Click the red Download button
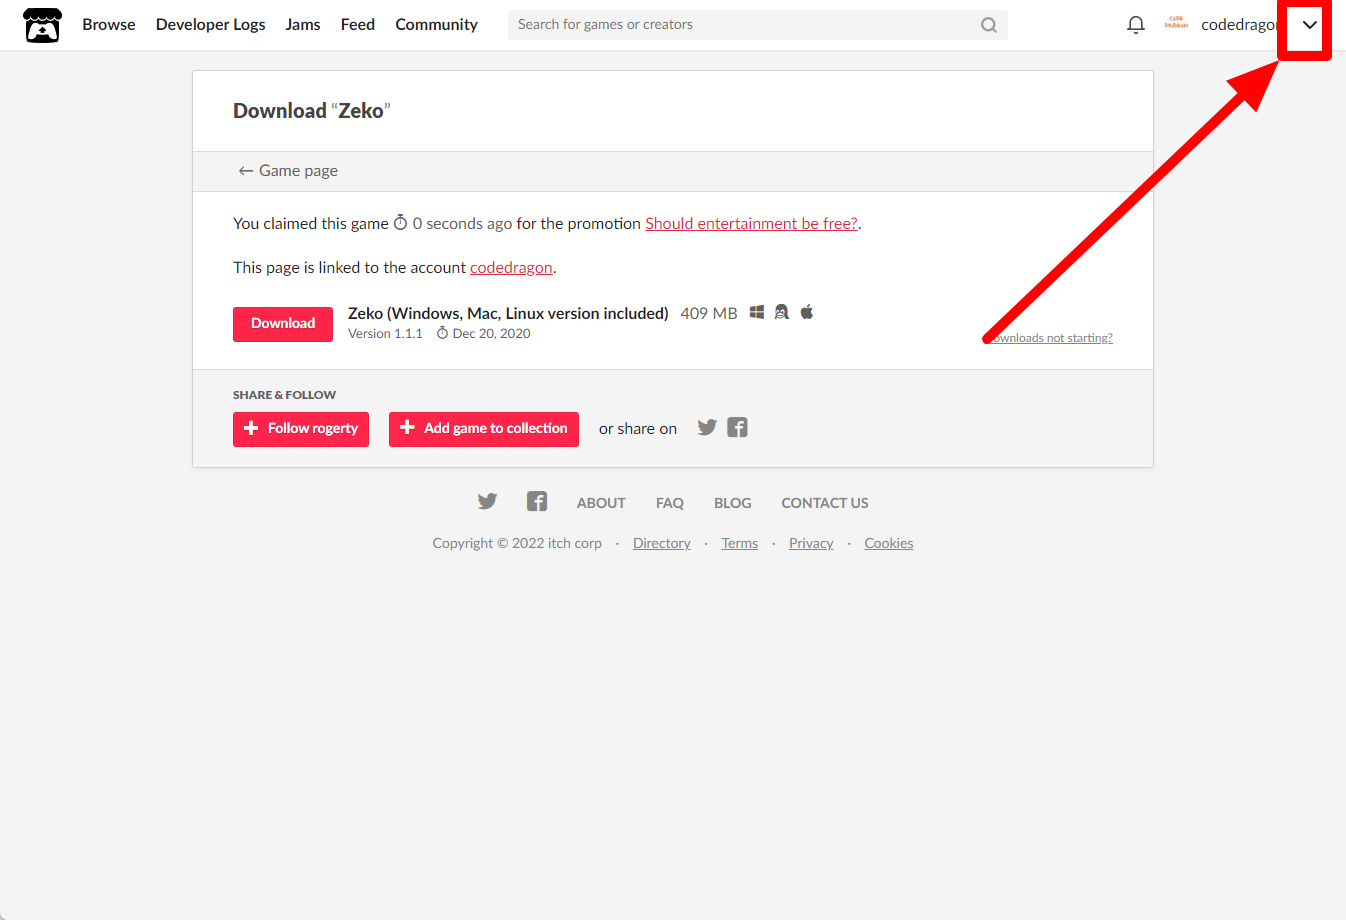This screenshot has width=1346, height=920. 283,324
